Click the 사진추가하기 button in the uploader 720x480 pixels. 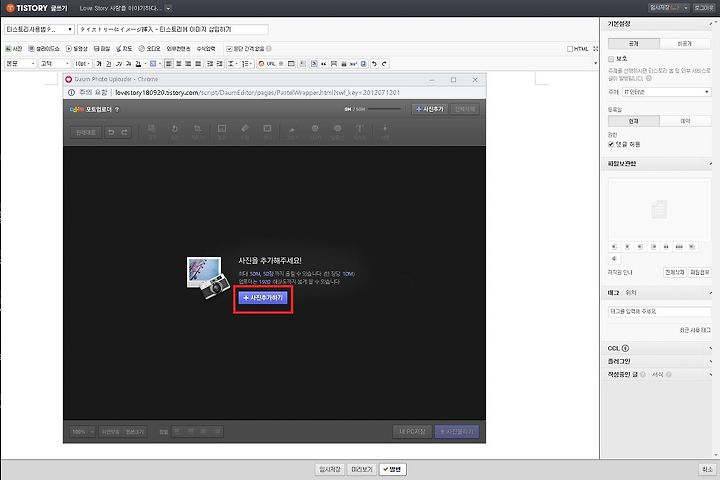click(x=263, y=298)
